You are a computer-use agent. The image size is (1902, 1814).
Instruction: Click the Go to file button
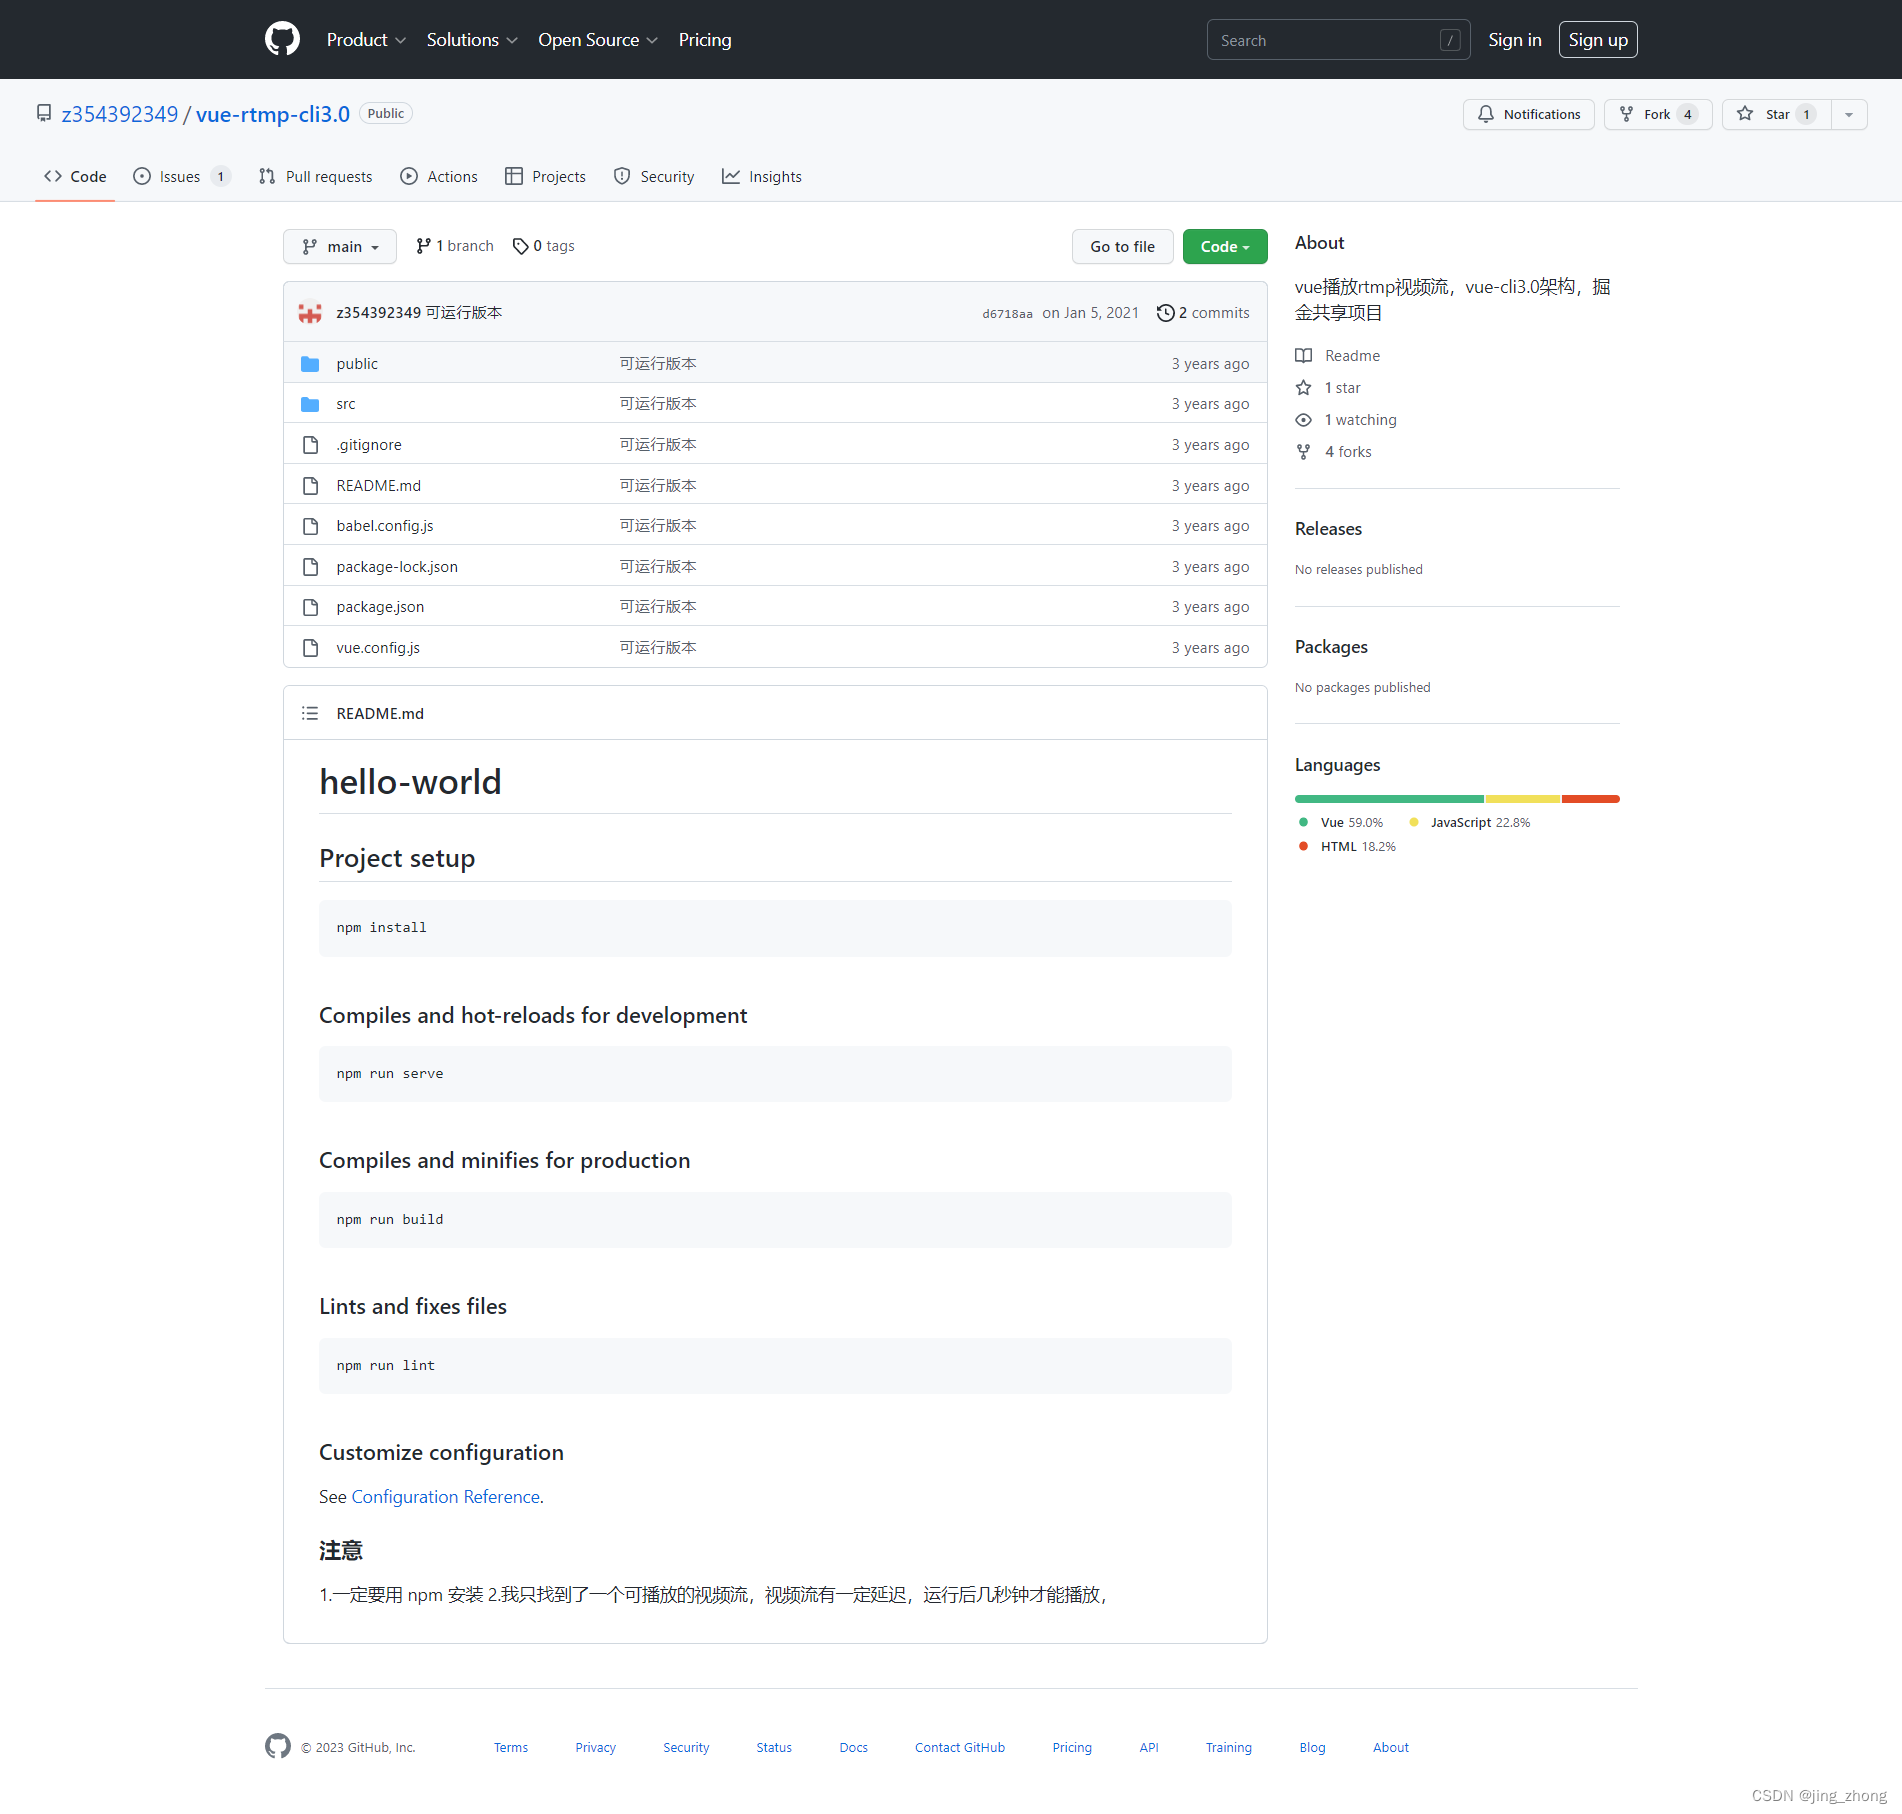[1122, 246]
